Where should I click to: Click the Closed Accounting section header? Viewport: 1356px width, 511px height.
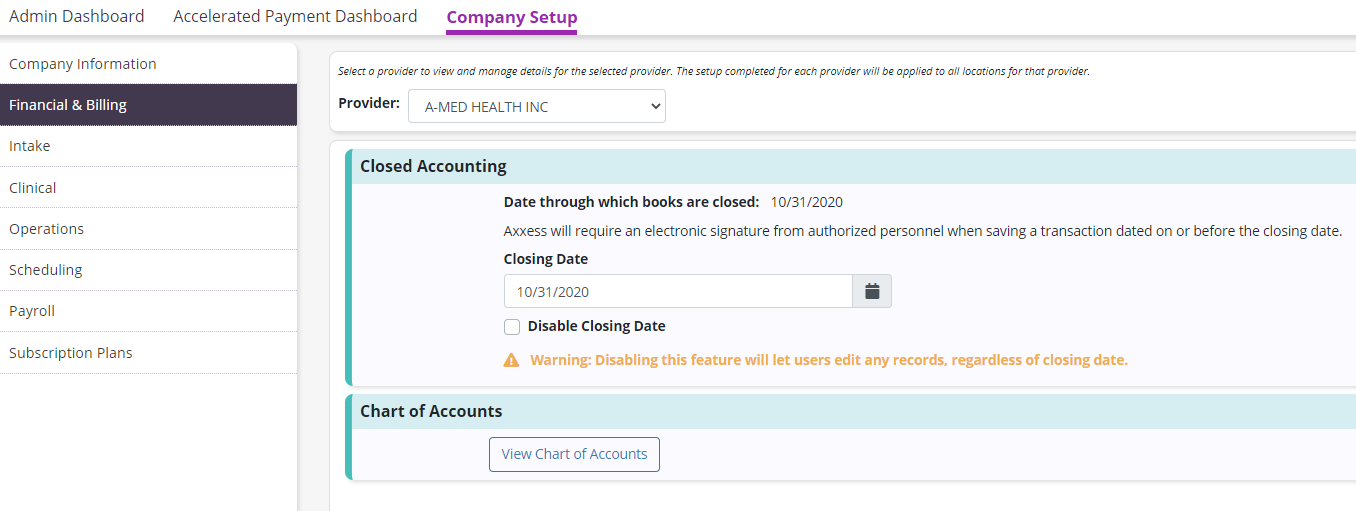pyautogui.click(x=433, y=166)
